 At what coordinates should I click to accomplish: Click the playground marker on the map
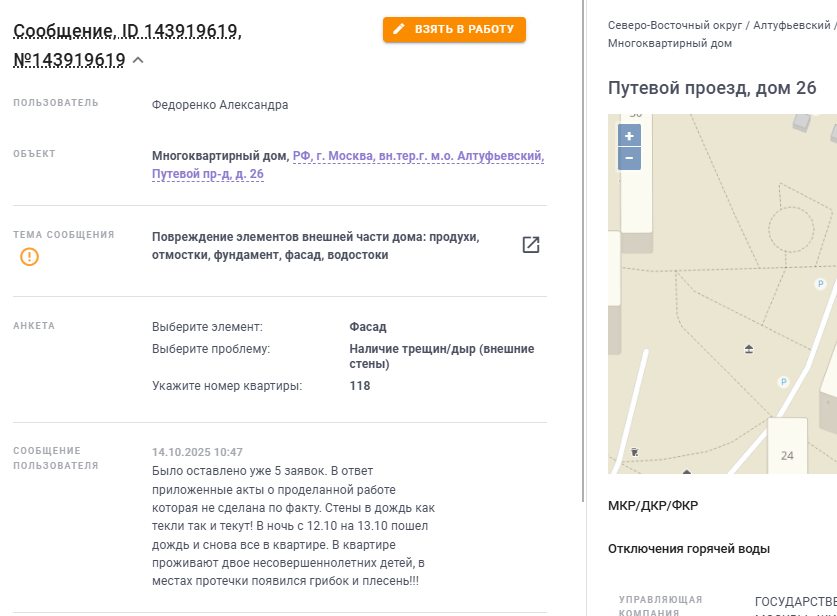[749, 349]
